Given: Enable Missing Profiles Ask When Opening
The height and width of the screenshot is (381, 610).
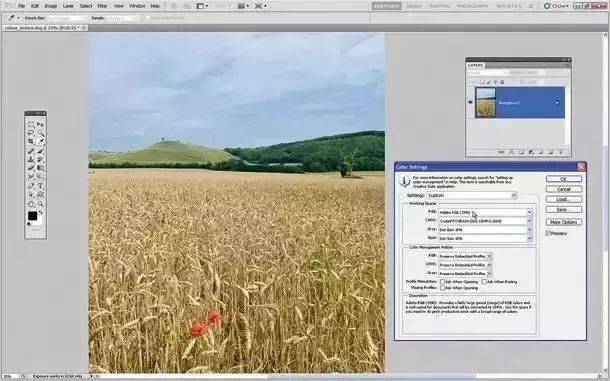Looking at the screenshot, I should pyautogui.click(x=442, y=288).
